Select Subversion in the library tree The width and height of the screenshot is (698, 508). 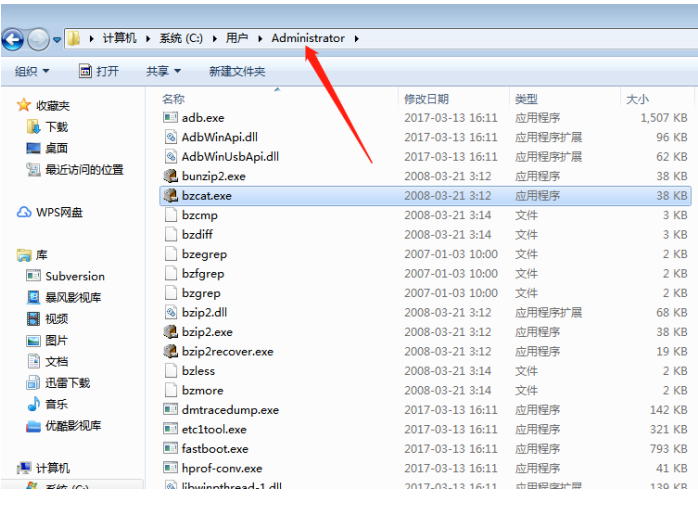click(x=74, y=276)
